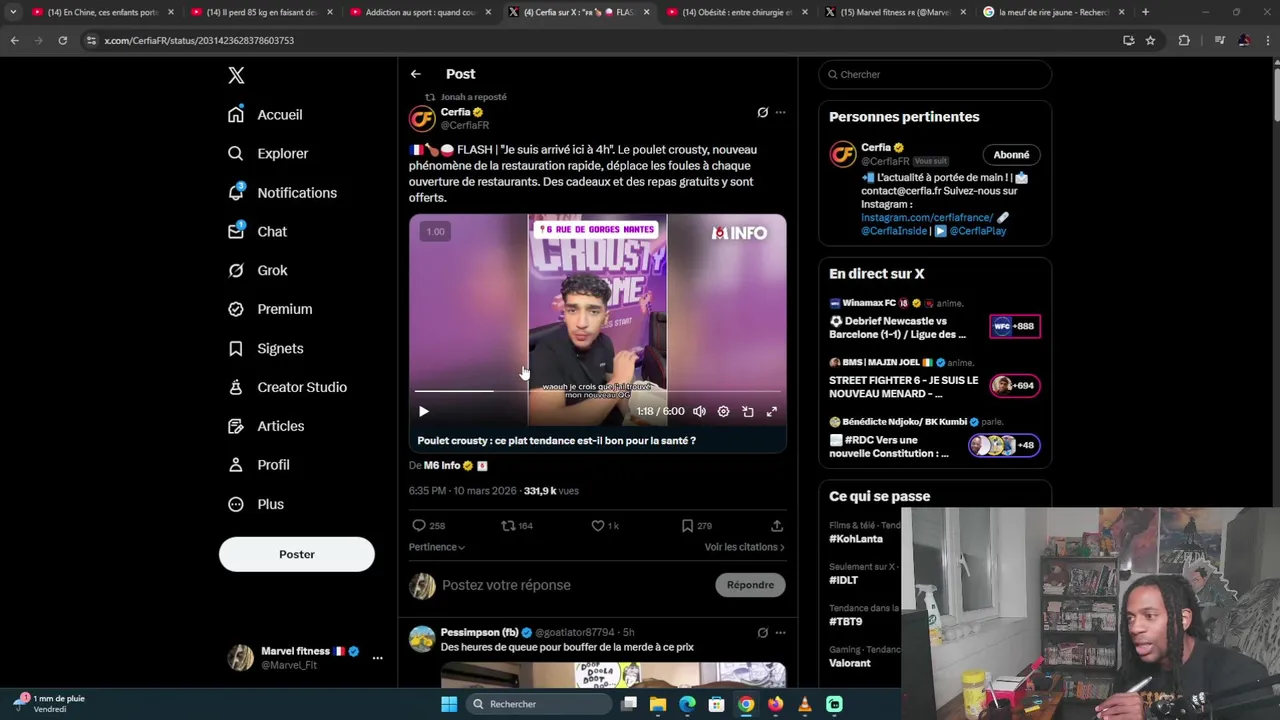1280x720 pixels.
Task: Reload the page
Action: pyautogui.click(x=62, y=40)
